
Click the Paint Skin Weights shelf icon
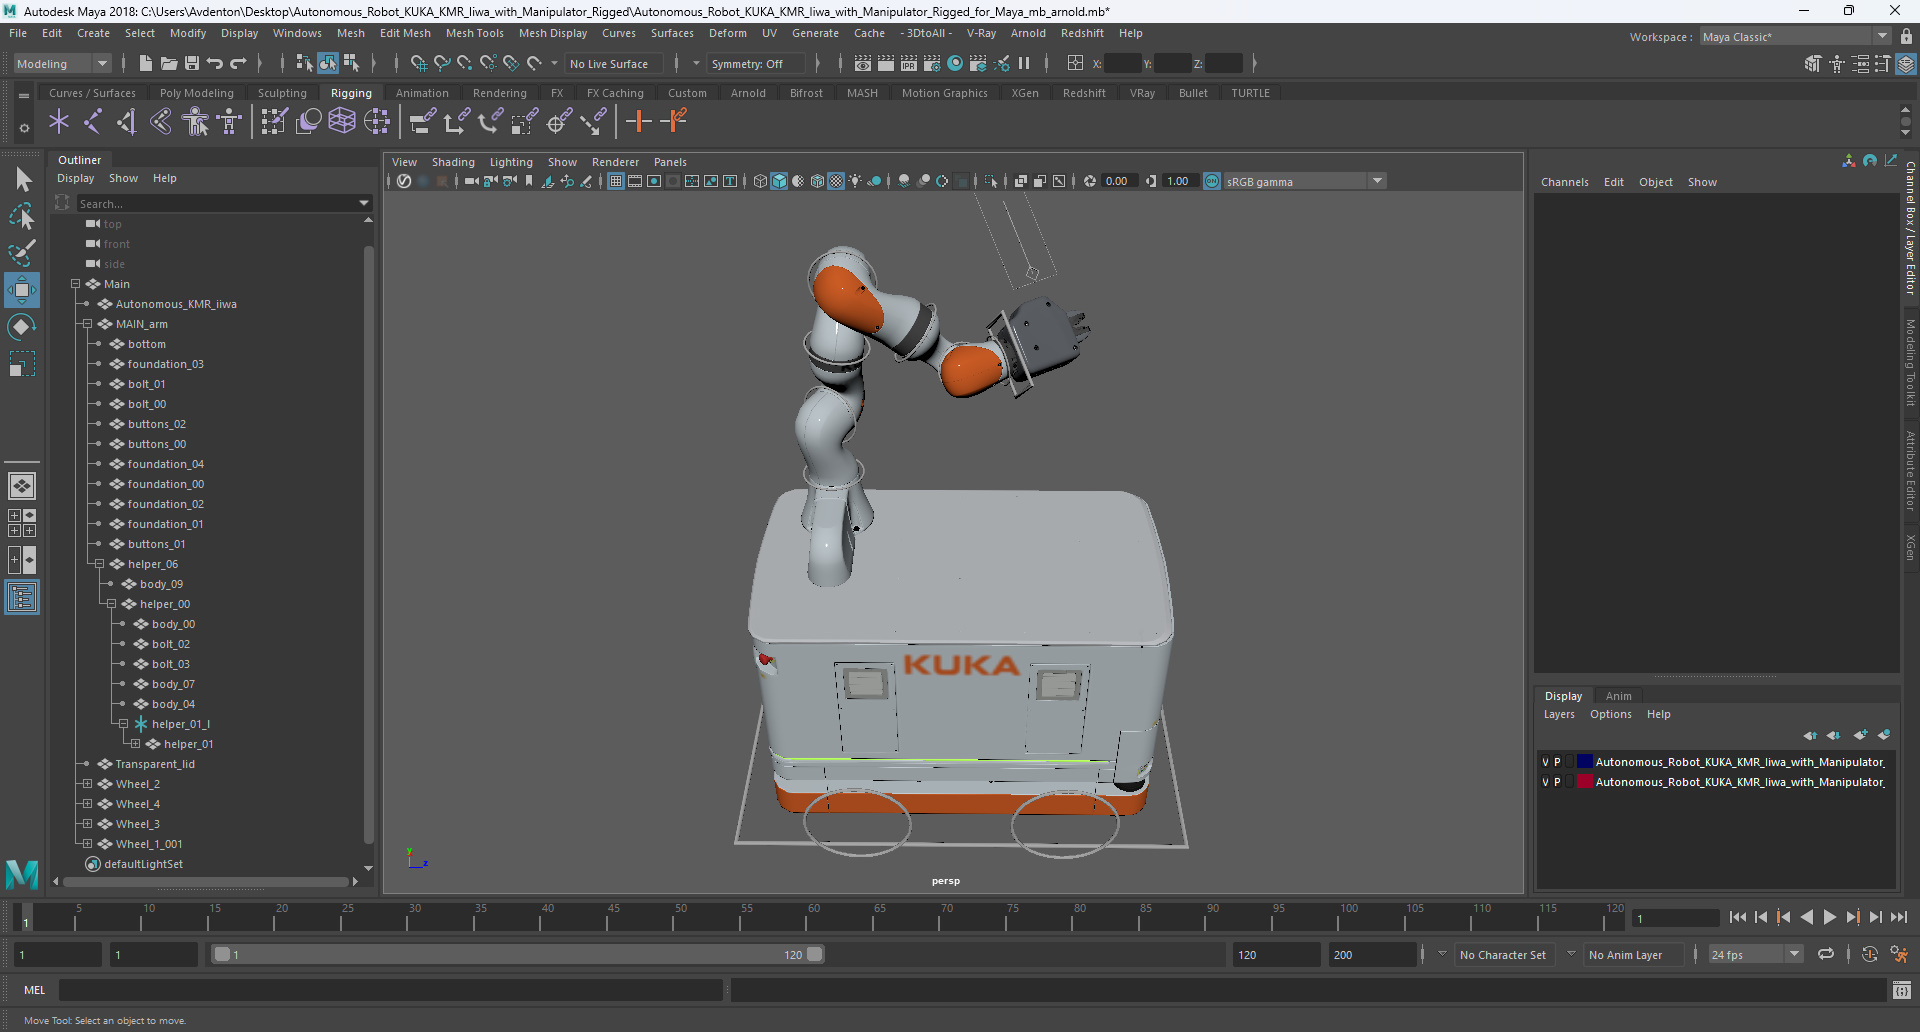pyautogui.click(x=274, y=122)
